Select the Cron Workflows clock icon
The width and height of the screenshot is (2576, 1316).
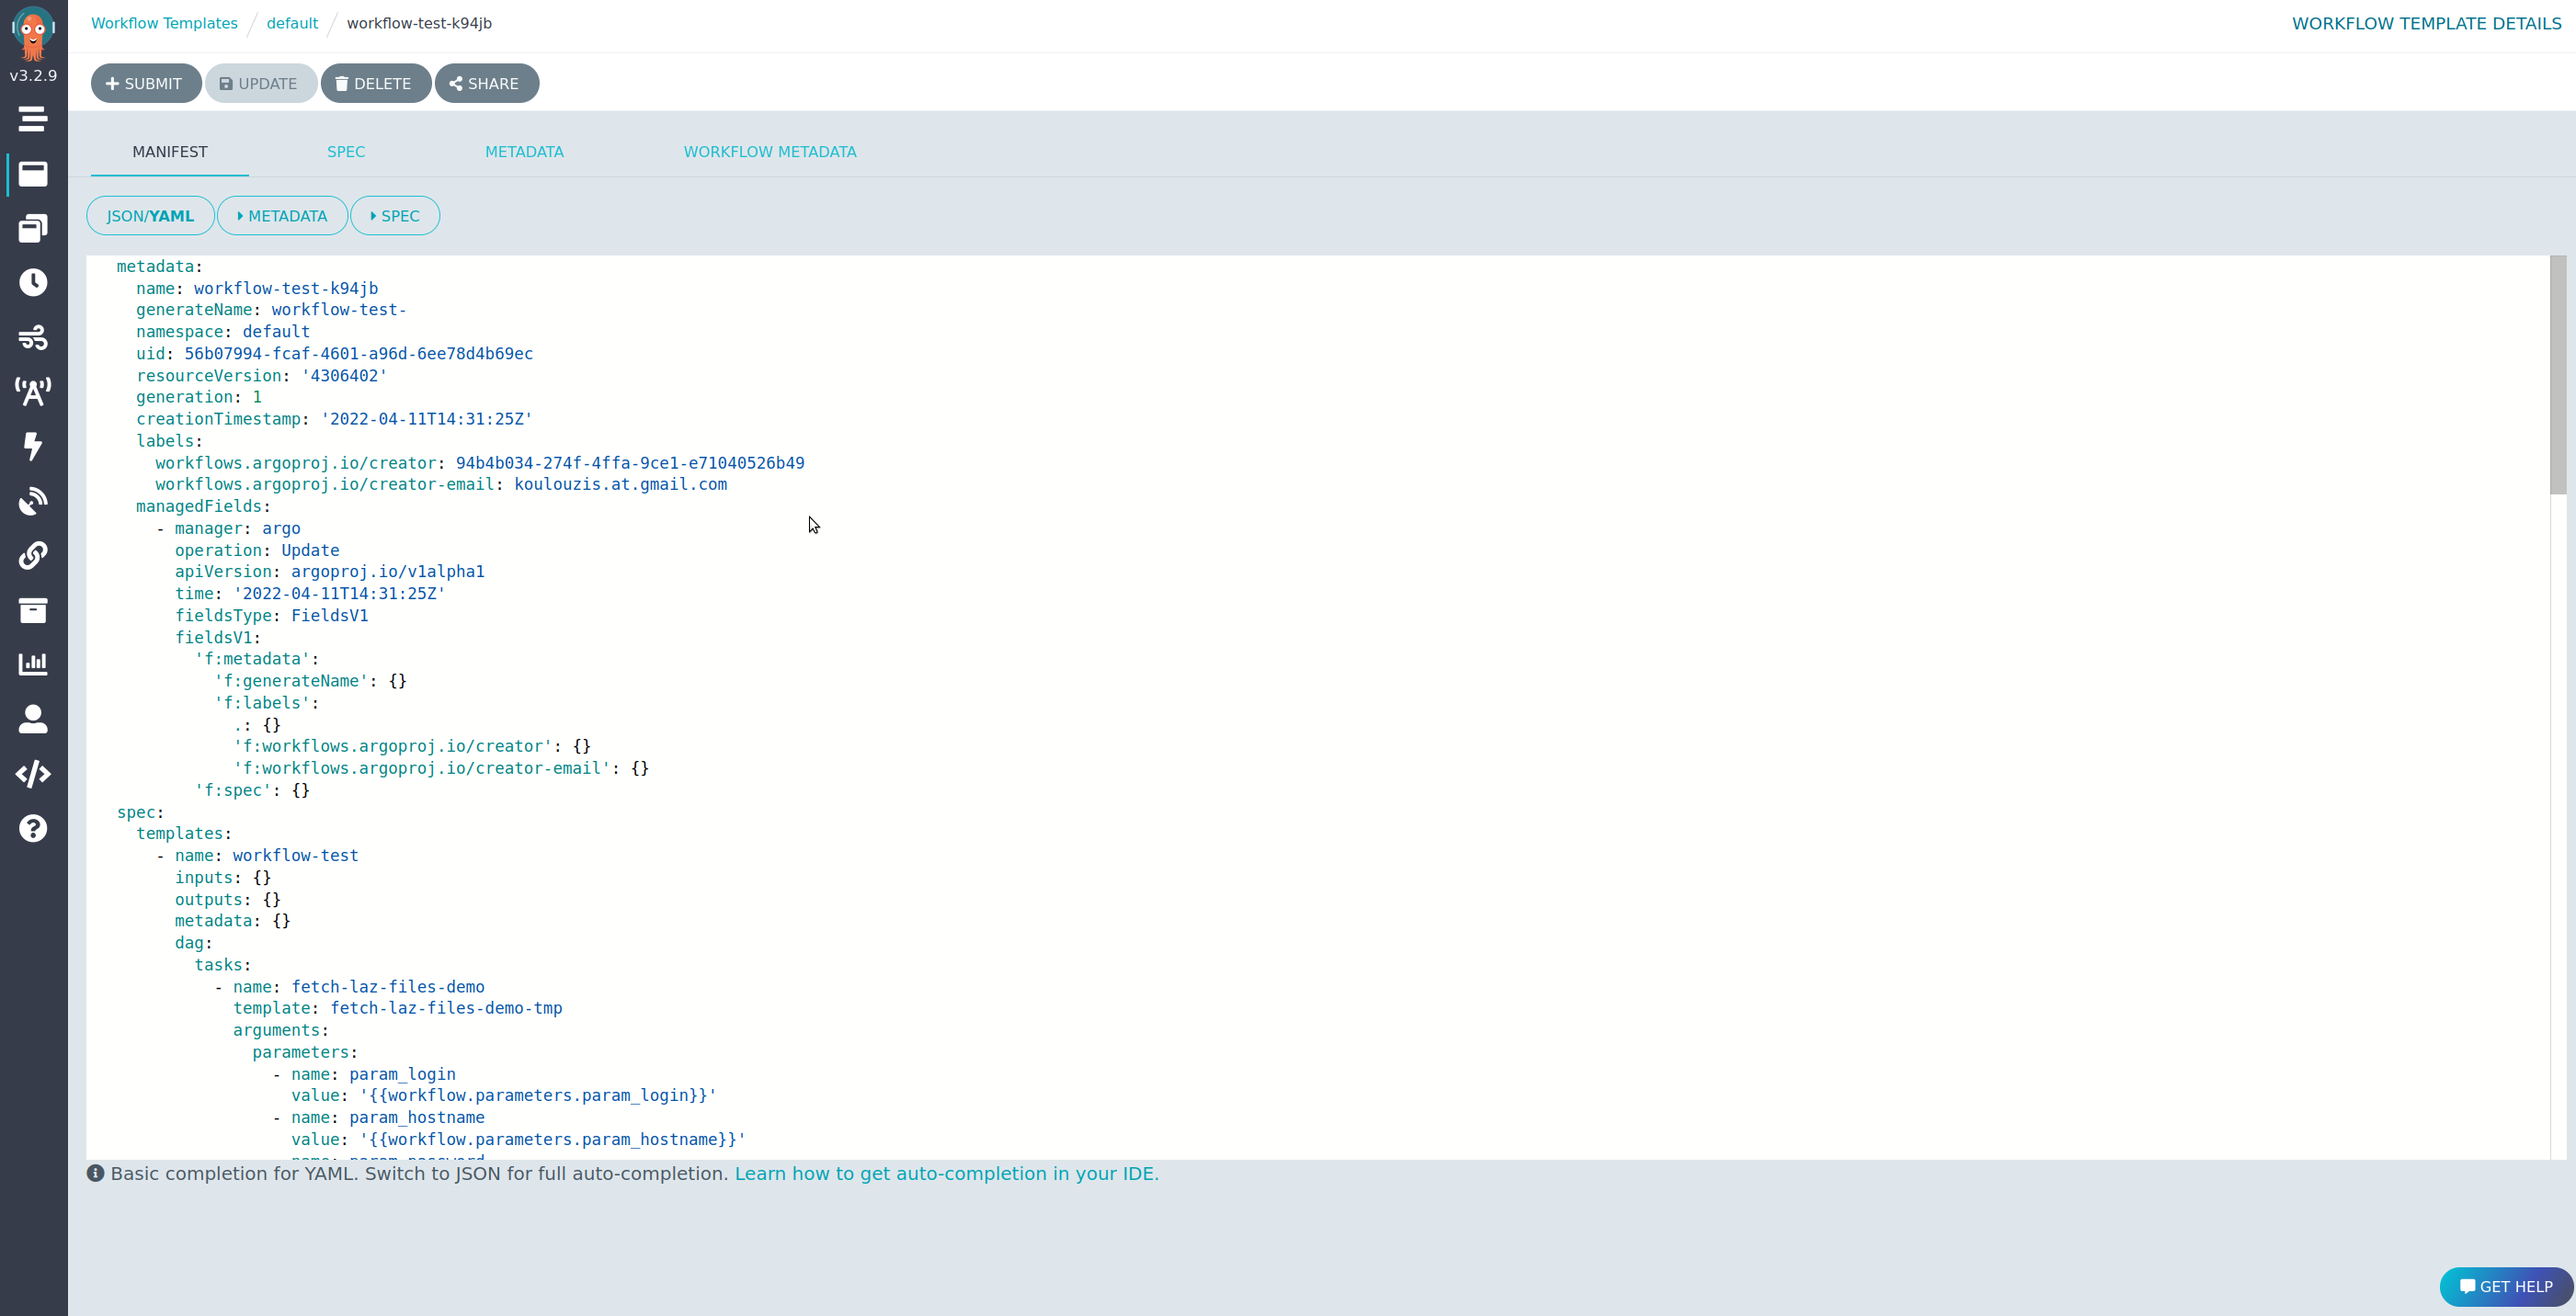[x=33, y=282]
